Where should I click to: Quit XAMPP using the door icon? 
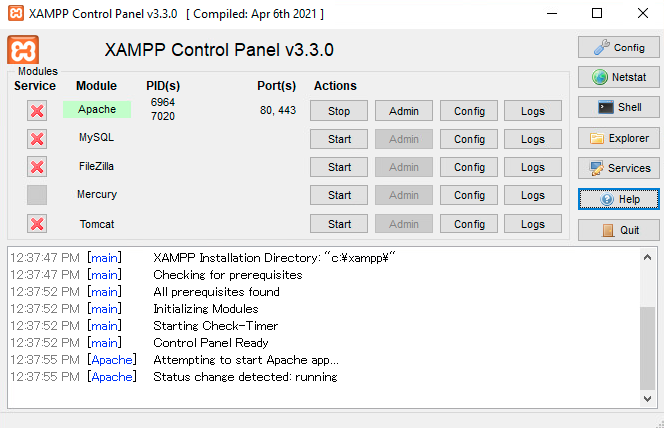click(x=619, y=230)
